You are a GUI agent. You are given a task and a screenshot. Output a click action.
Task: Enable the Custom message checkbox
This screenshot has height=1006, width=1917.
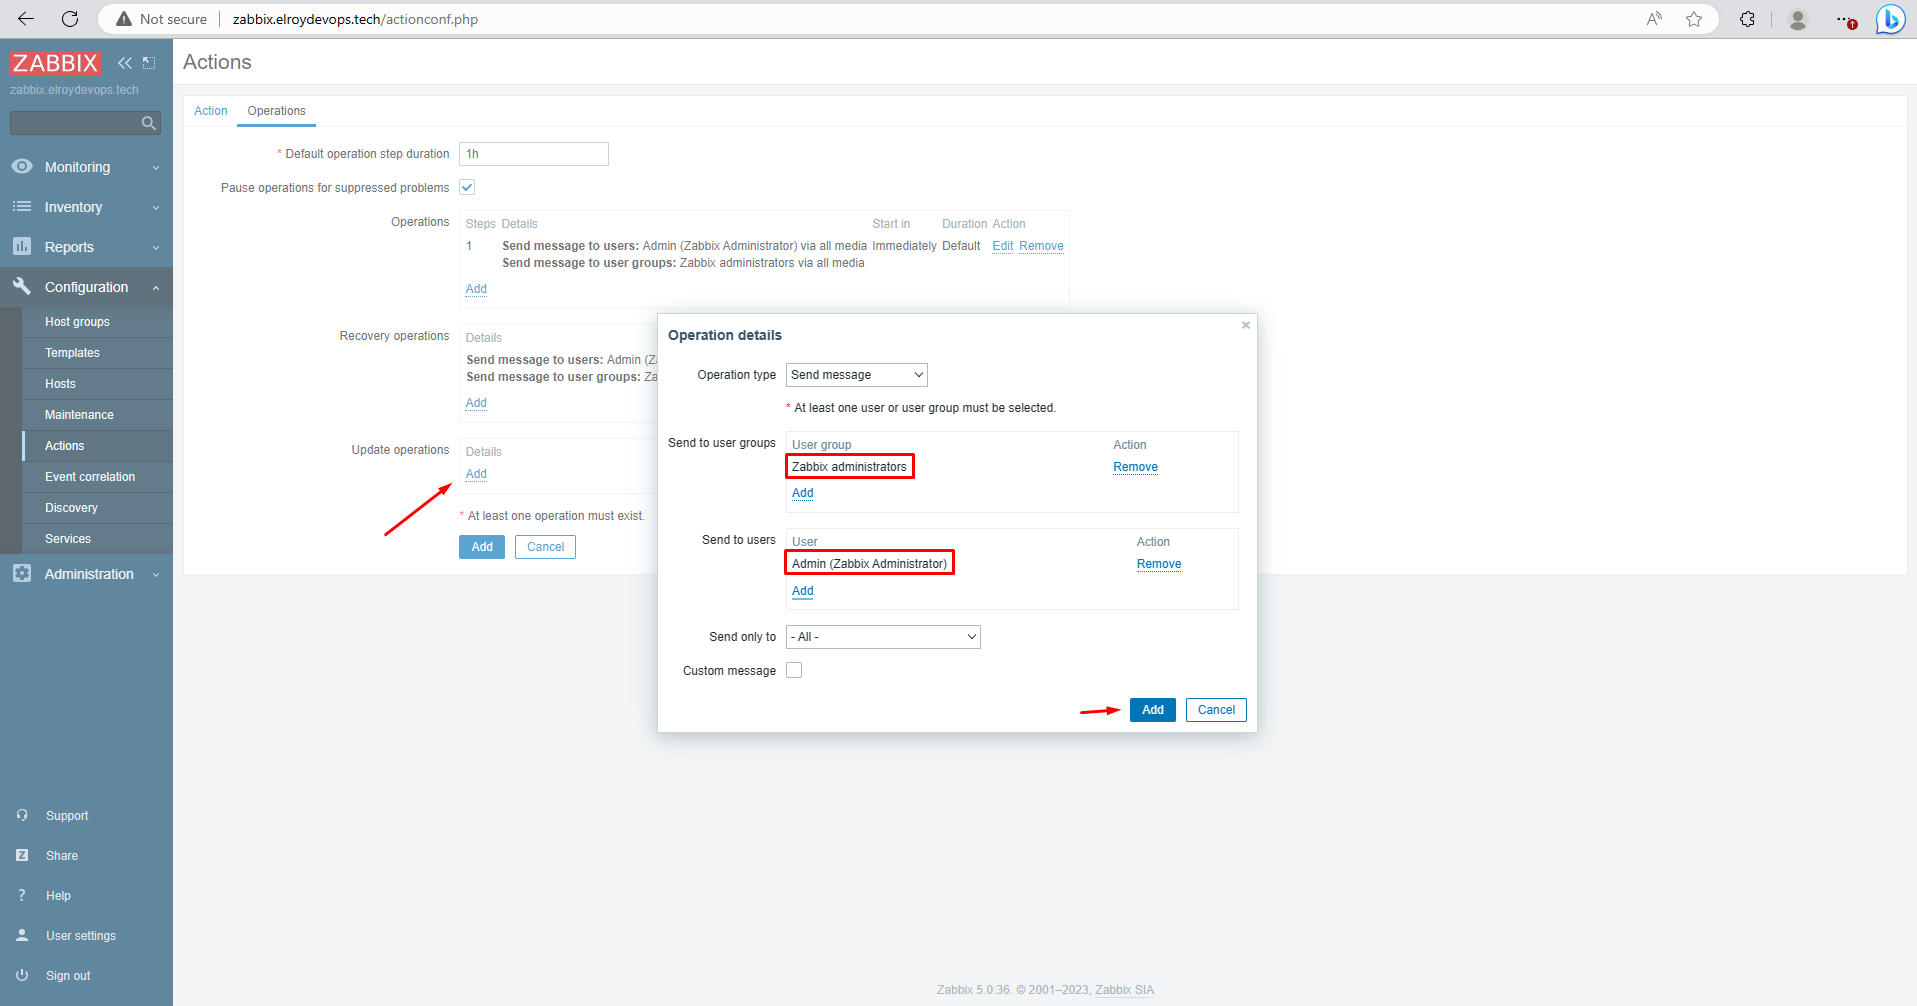pyautogui.click(x=794, y=670)
